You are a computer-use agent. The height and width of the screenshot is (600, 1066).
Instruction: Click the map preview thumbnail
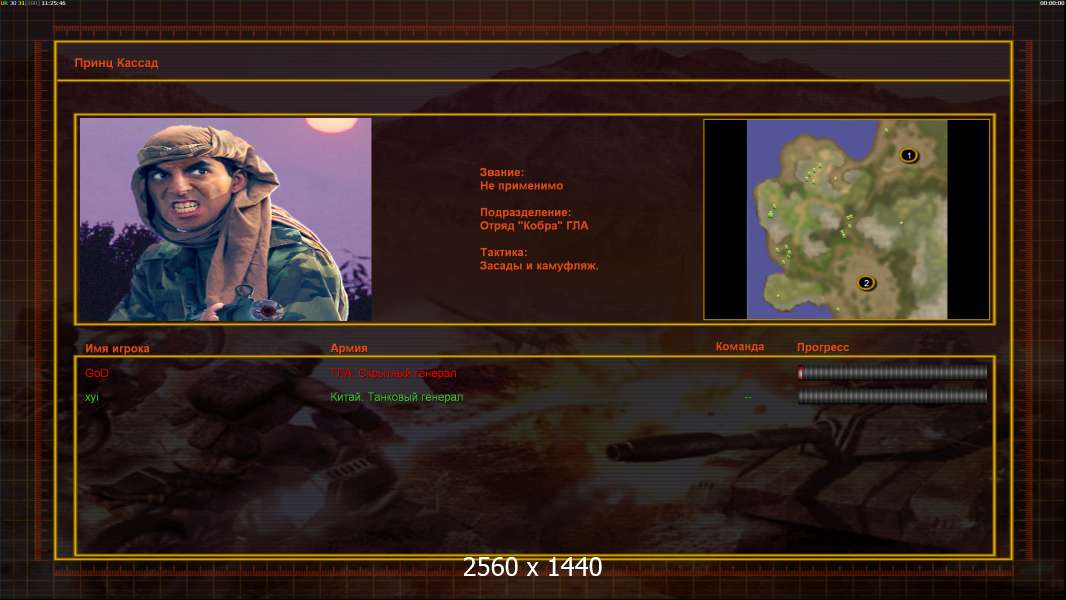(x=846, y=219)
